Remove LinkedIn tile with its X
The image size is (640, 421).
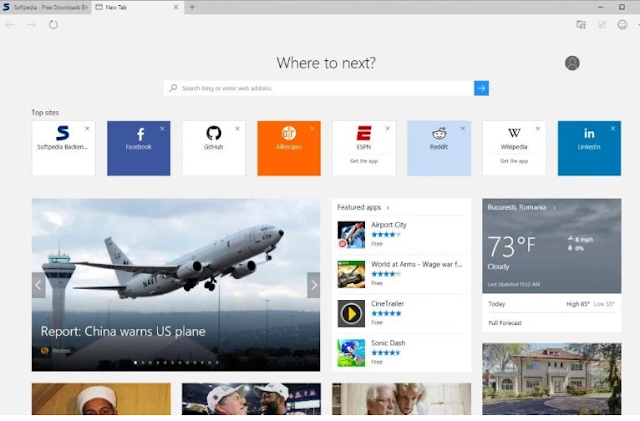(613, 128)
